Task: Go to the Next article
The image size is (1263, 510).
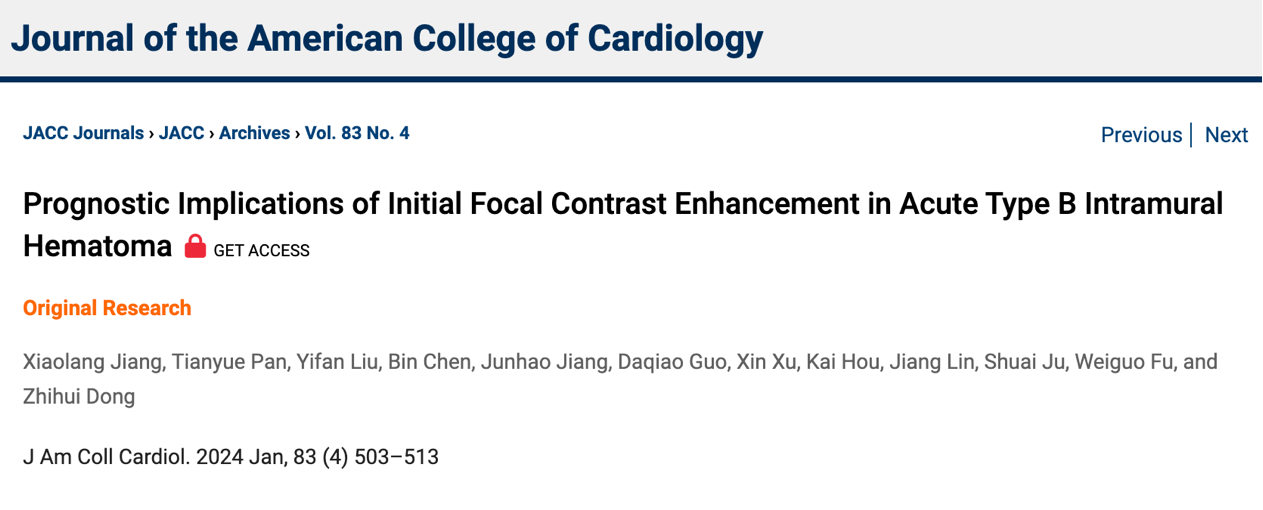Action: pyautogui.click(x=1226, y=135)
